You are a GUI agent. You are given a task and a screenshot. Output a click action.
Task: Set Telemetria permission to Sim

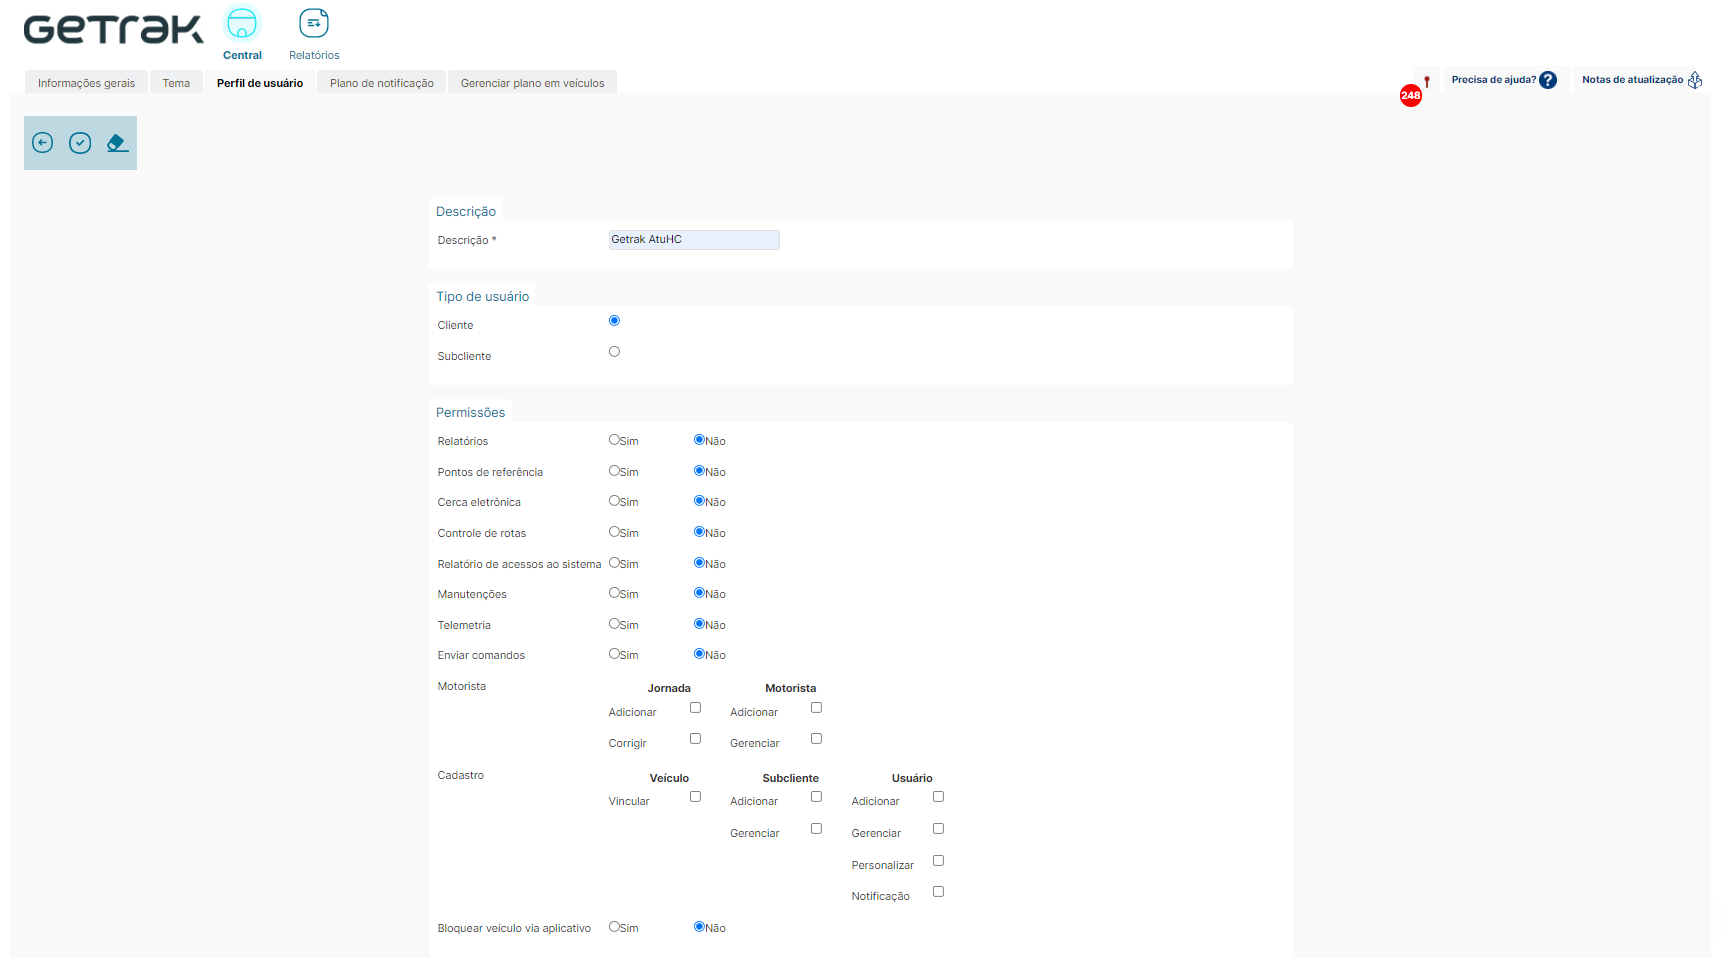pyautogui.click(x=614, y=624)
